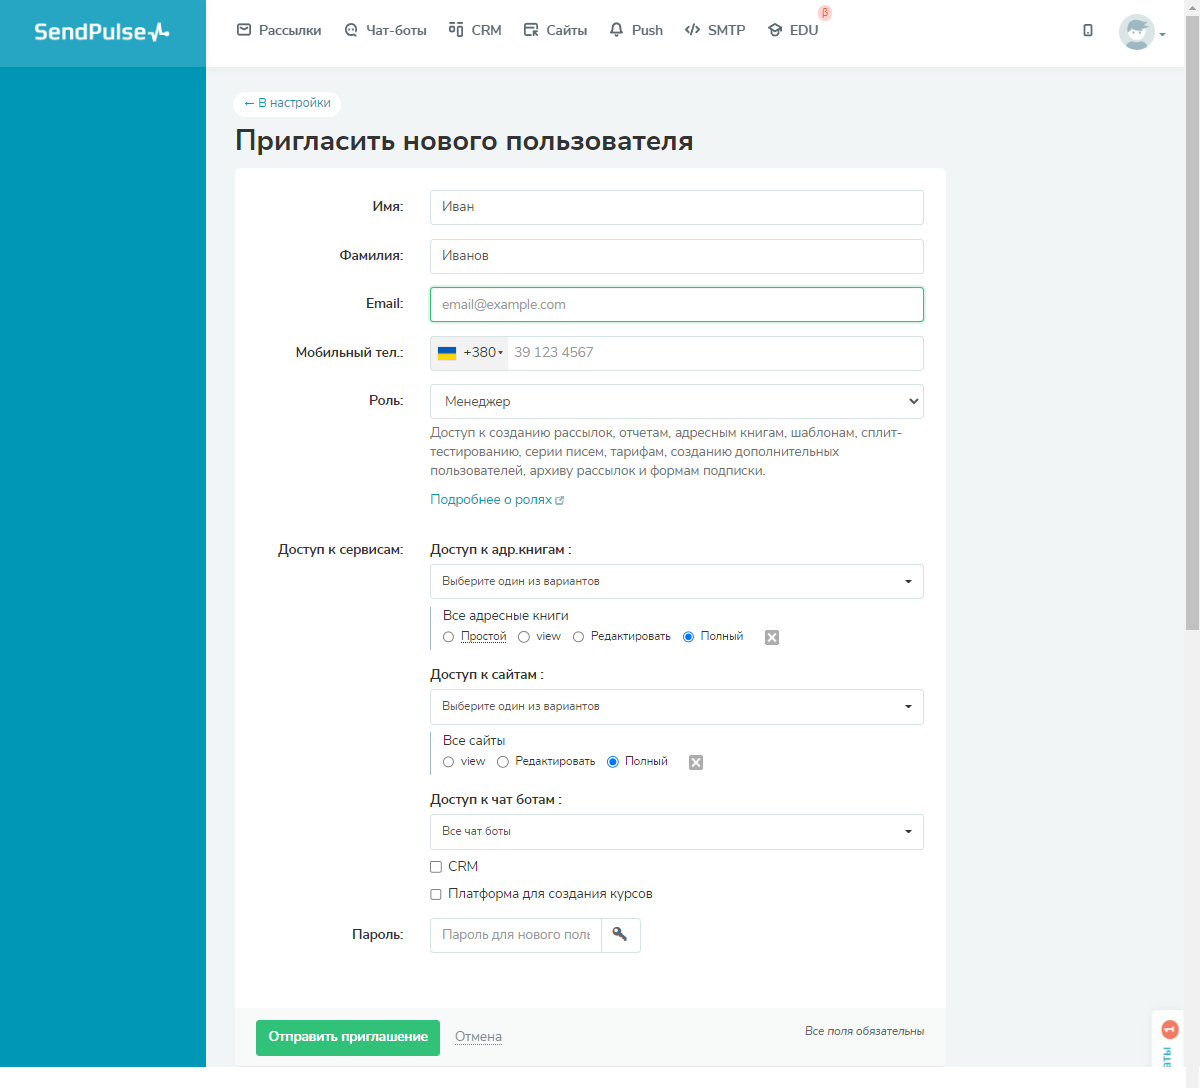This screenshot has height=1088, width=1200.
Task: Open the Push menu item
Action: (x=636, y=30)
